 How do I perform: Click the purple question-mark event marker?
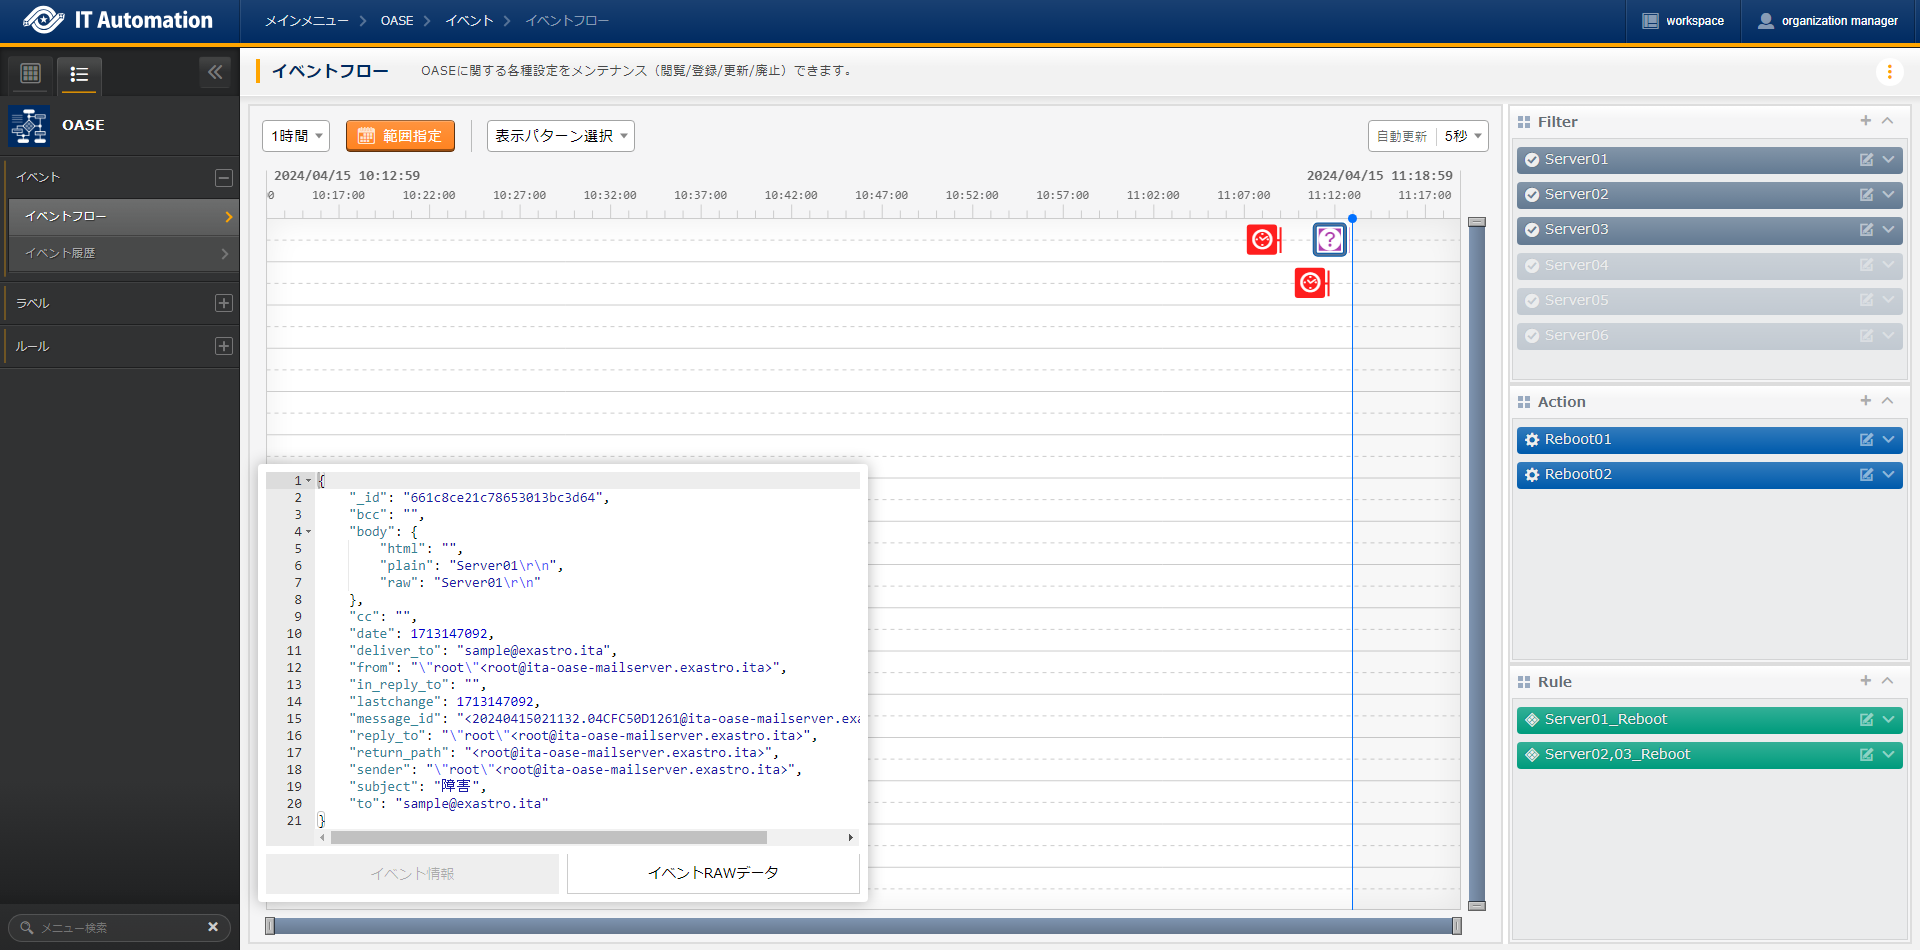(1329, 240)
